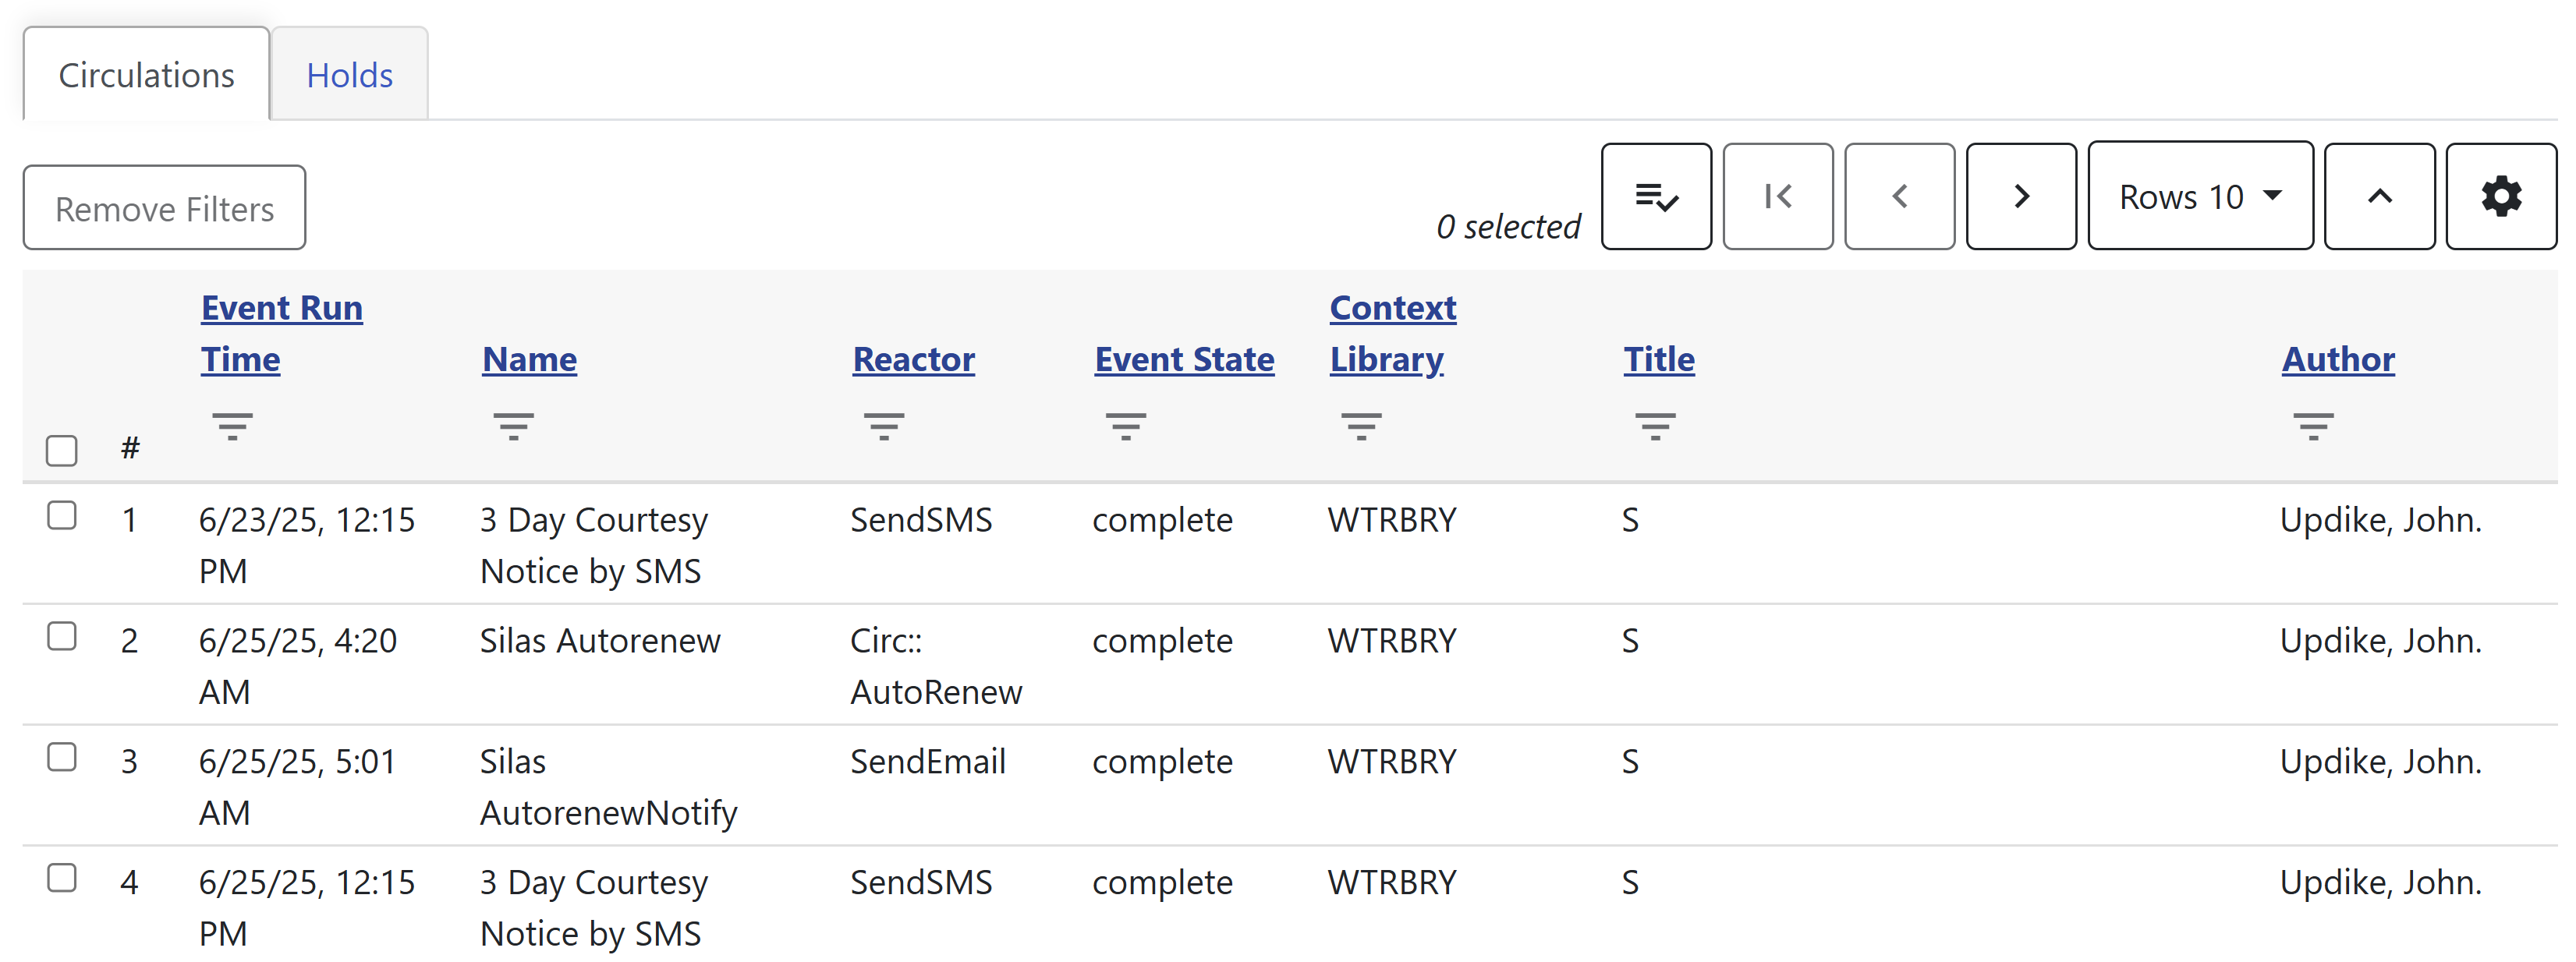This screenshot has width=2576, height=962.
Task: Click the select all rows action icon
Action: pyautogui.click(x=1656, y=196)
